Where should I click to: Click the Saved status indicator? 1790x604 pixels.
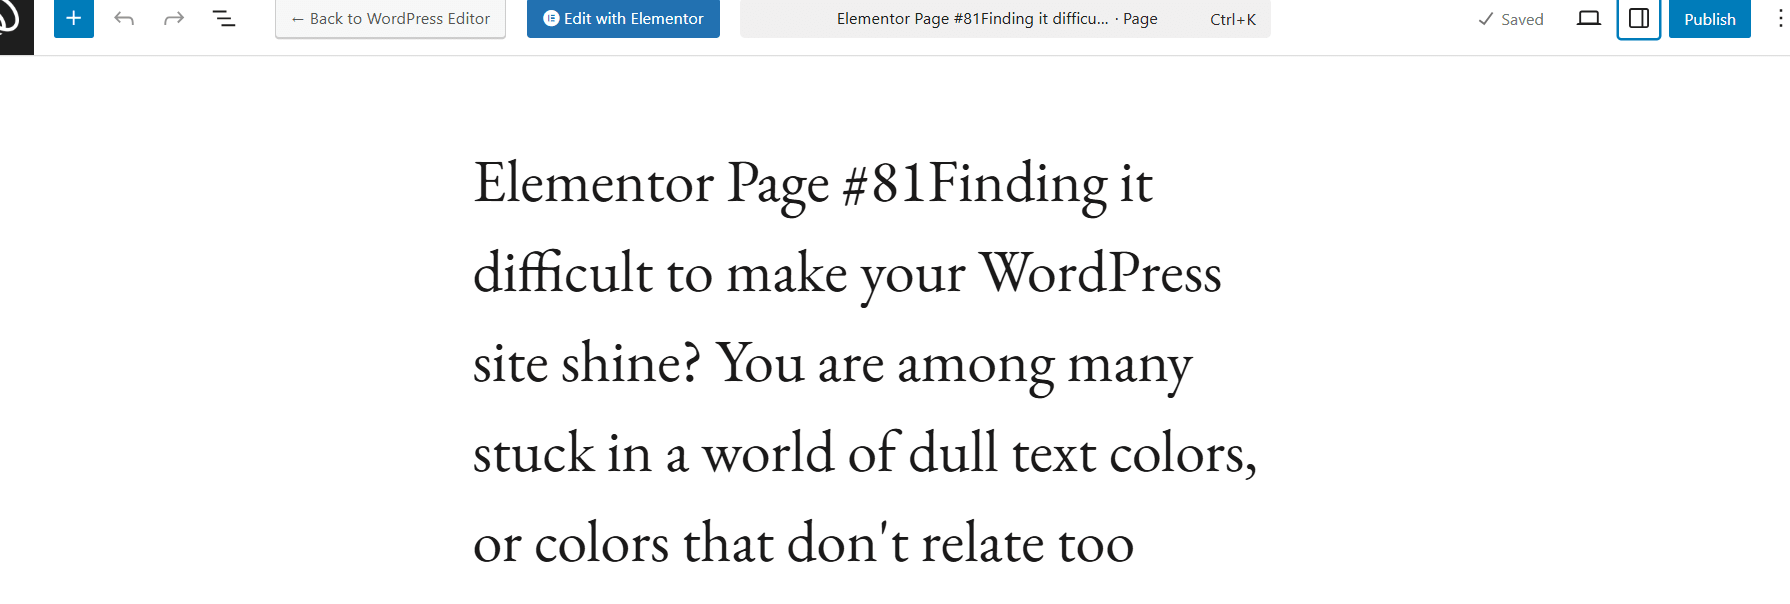click(x=1511, y=19)
